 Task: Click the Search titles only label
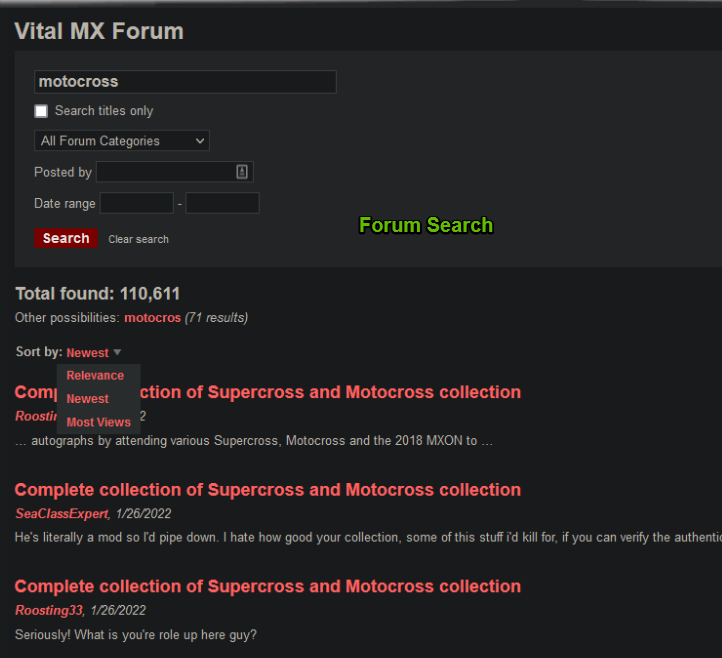(104, 111)
